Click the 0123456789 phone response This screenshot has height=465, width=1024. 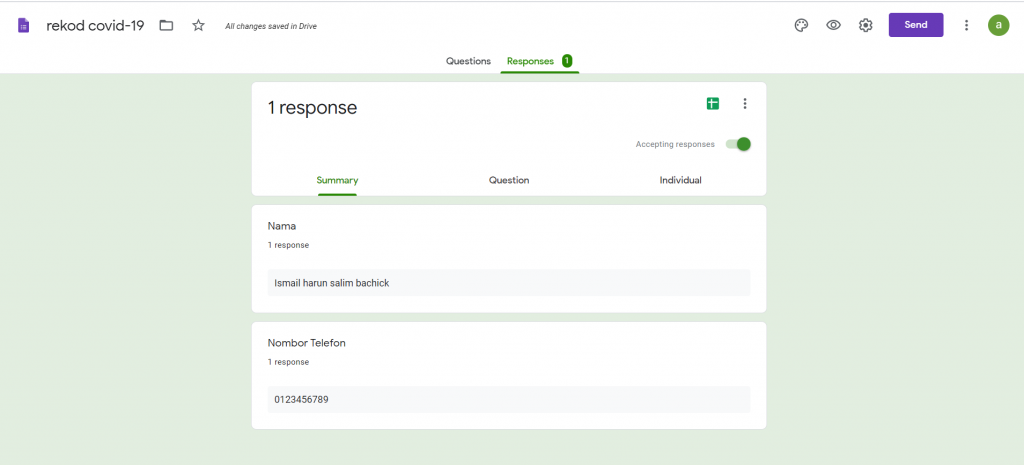301,400
